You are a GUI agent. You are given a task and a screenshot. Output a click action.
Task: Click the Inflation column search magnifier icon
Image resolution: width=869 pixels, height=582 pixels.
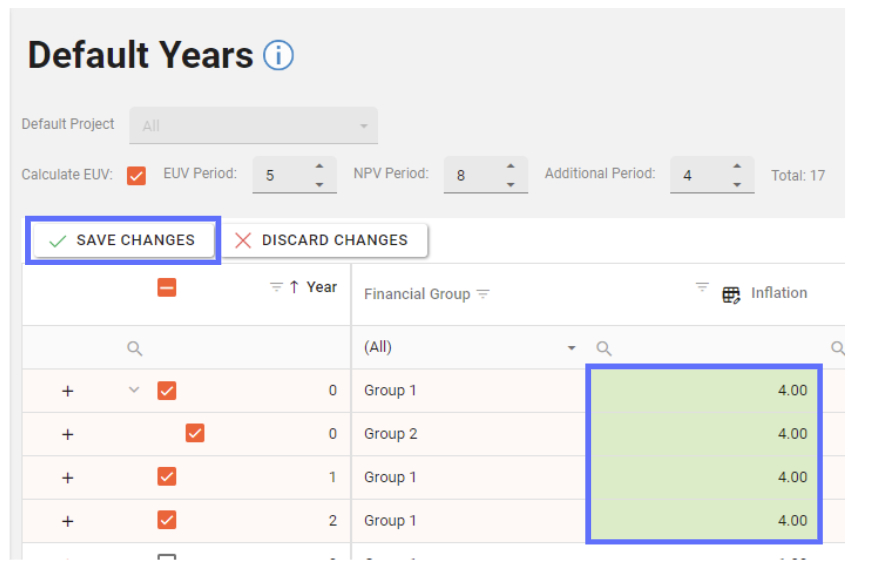point(603,348)
